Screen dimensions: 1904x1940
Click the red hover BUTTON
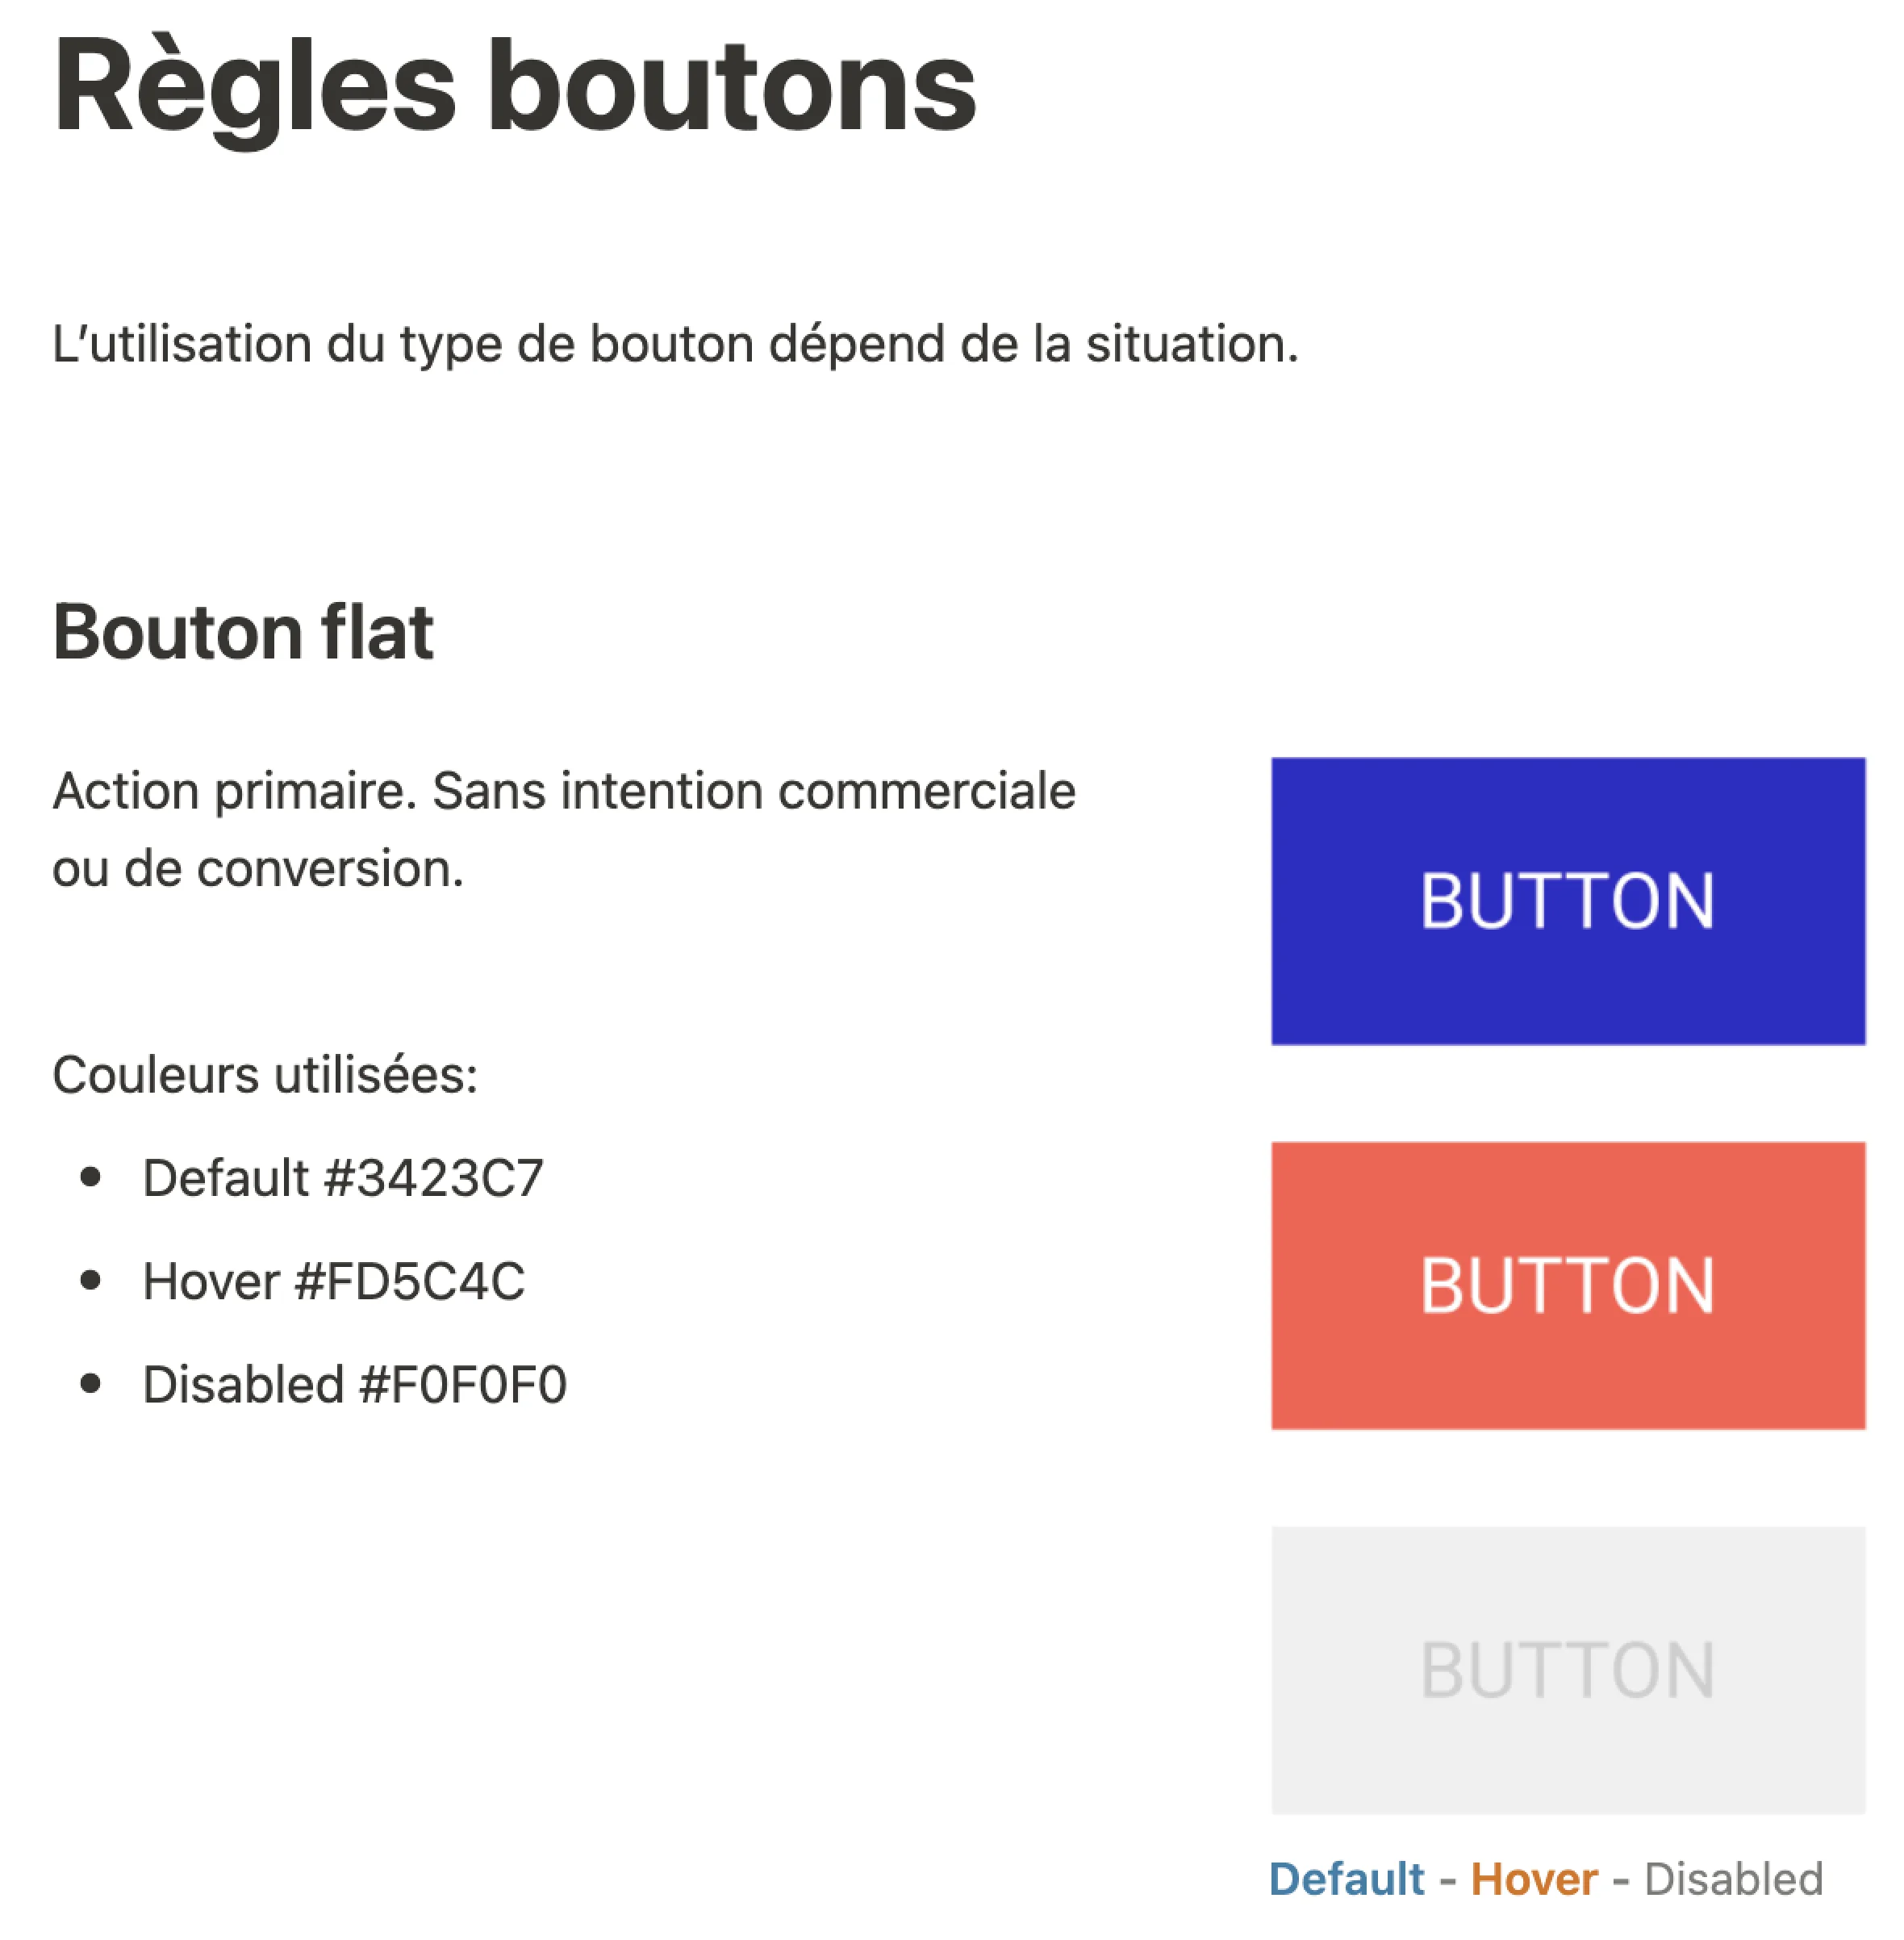pos(1567,1285)
